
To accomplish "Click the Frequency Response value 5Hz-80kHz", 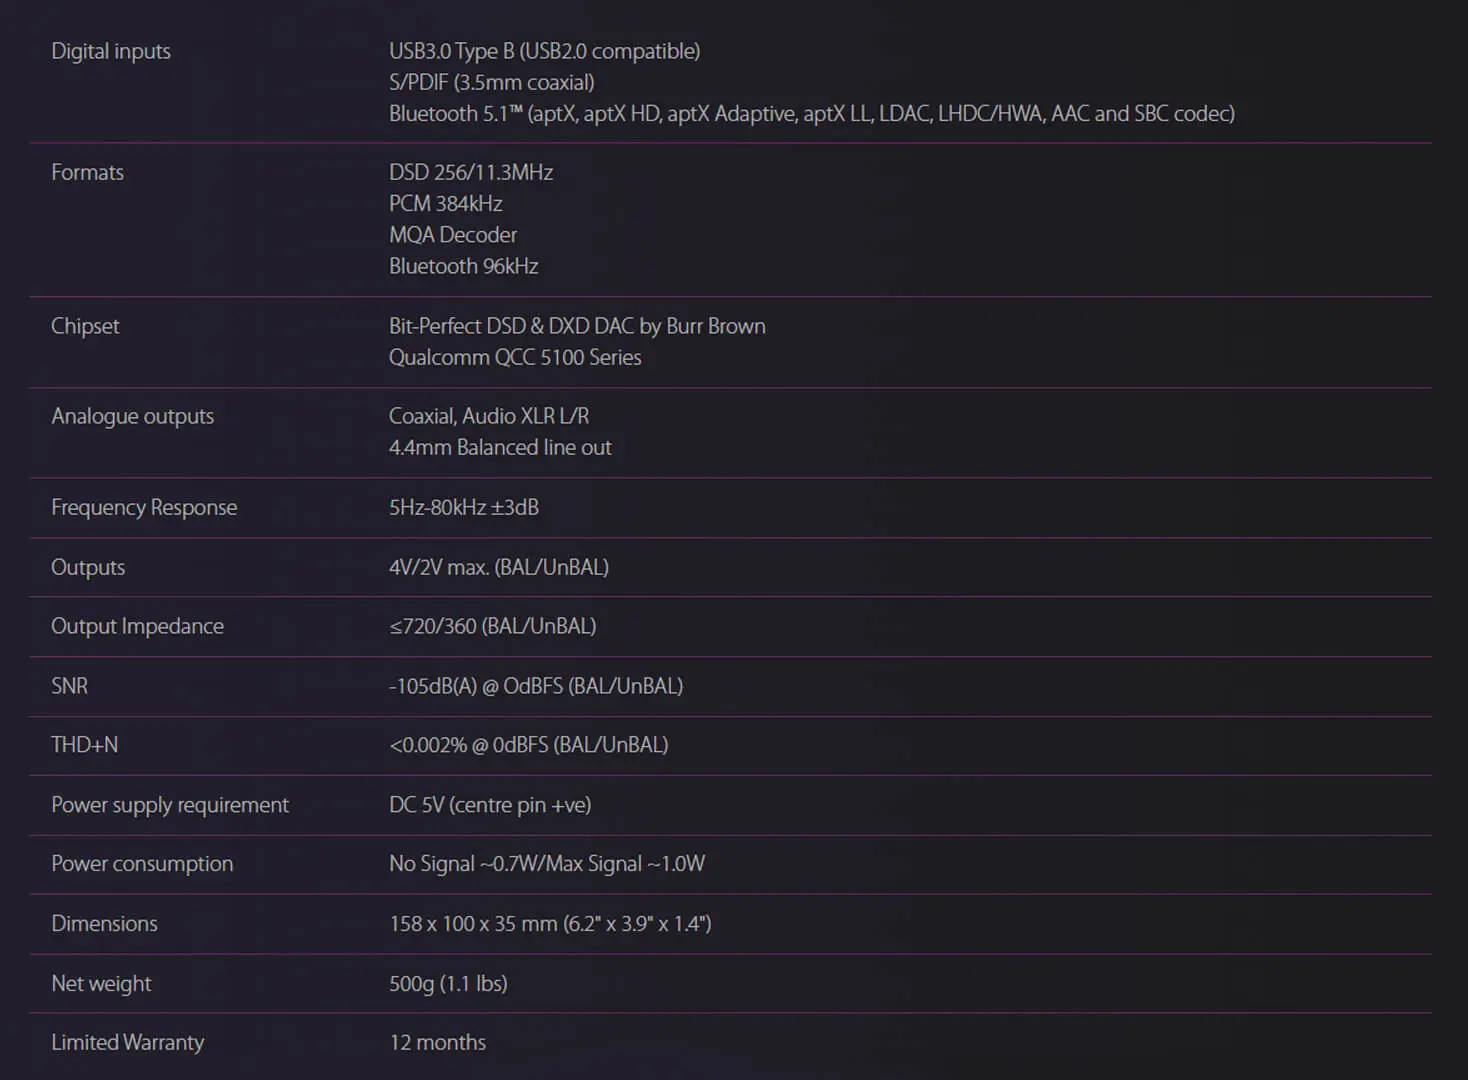I will pos(463,507).
